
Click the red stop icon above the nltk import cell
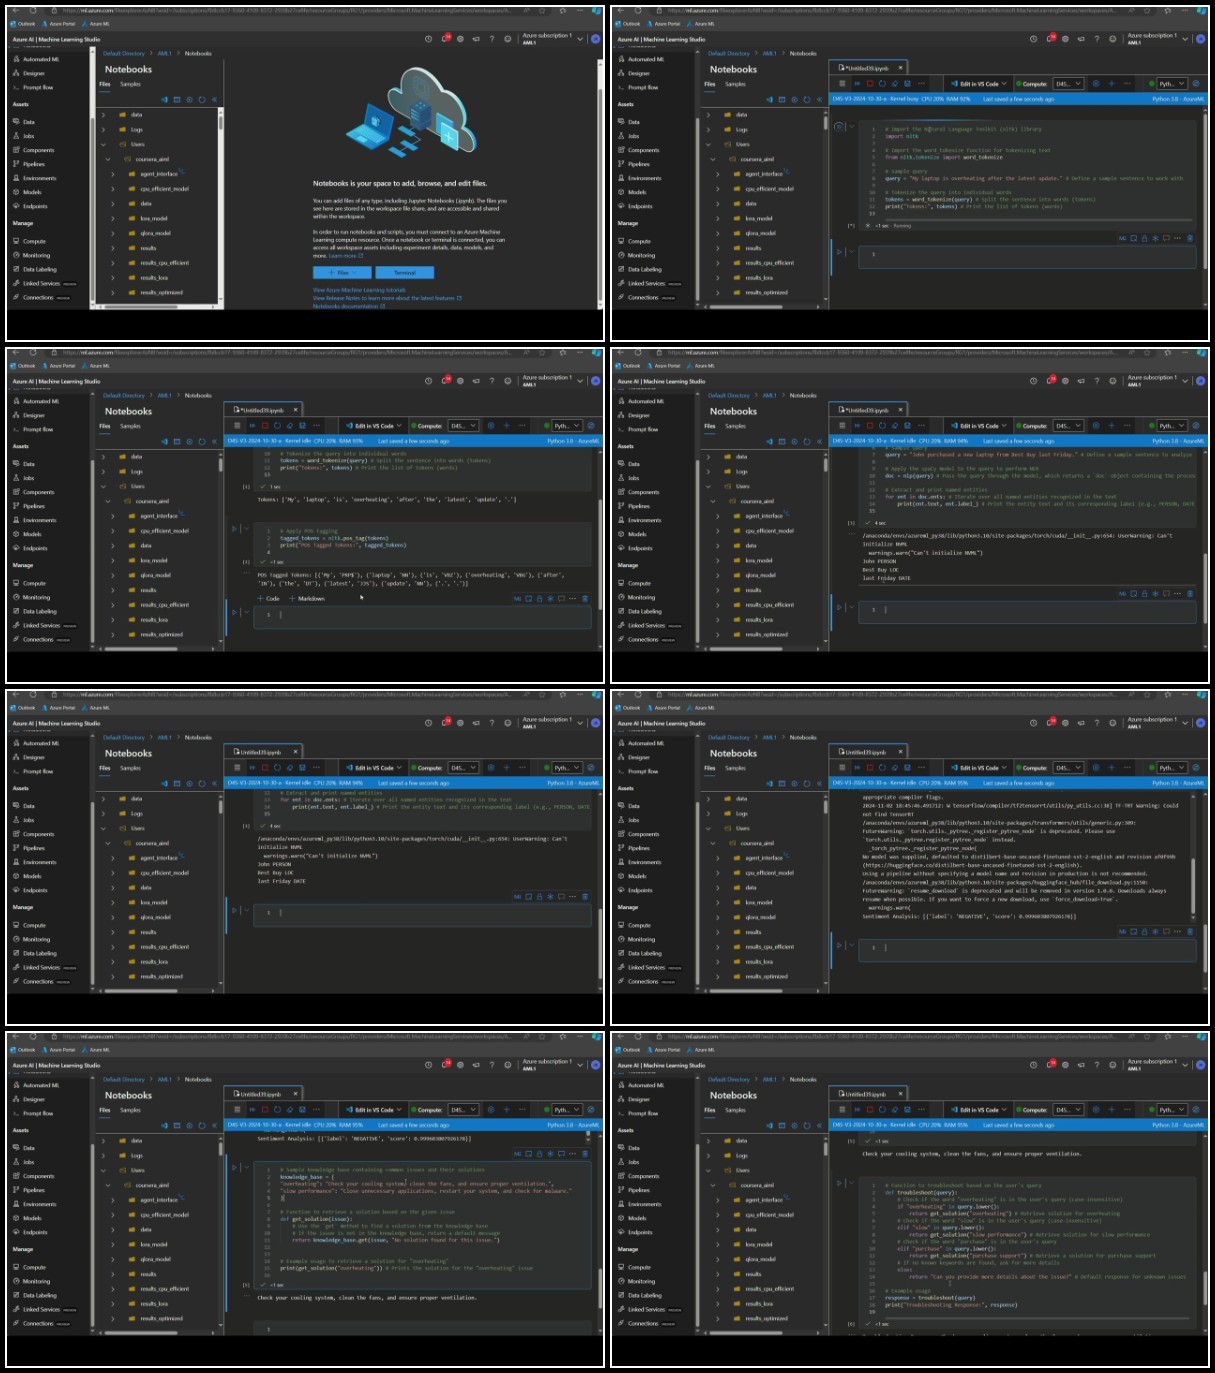pos(870,84)
